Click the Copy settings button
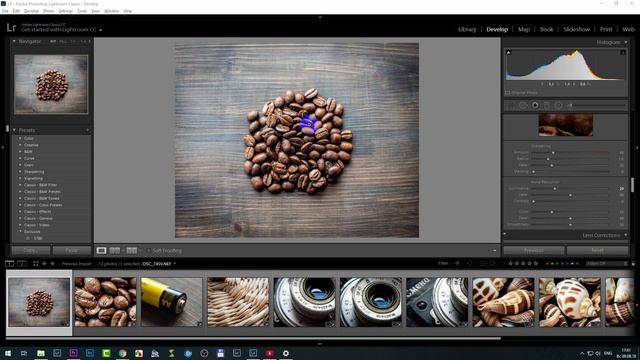 point(31,250)
